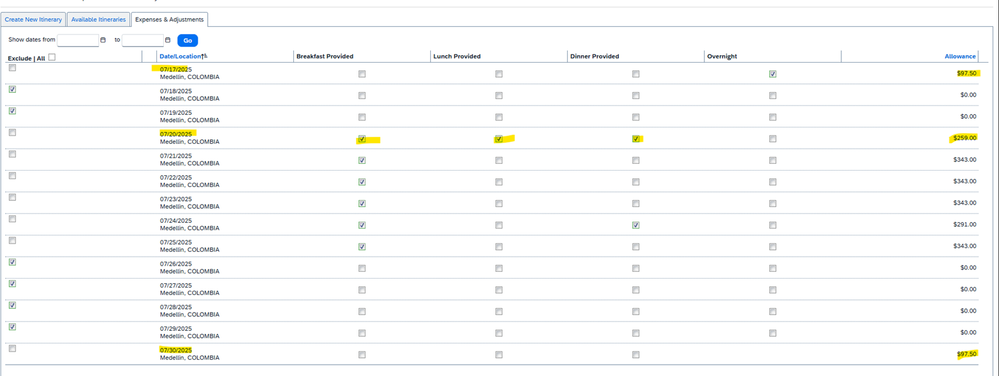Click $97.50 allowance for 07/17/2025
Screen dimensions: 999x376
(x=967, y=73)
